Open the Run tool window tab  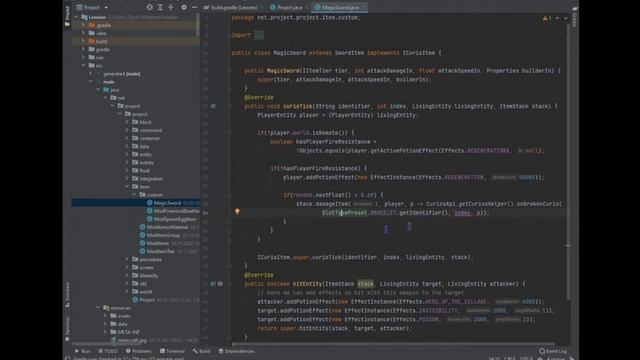[x=82, y=351]
